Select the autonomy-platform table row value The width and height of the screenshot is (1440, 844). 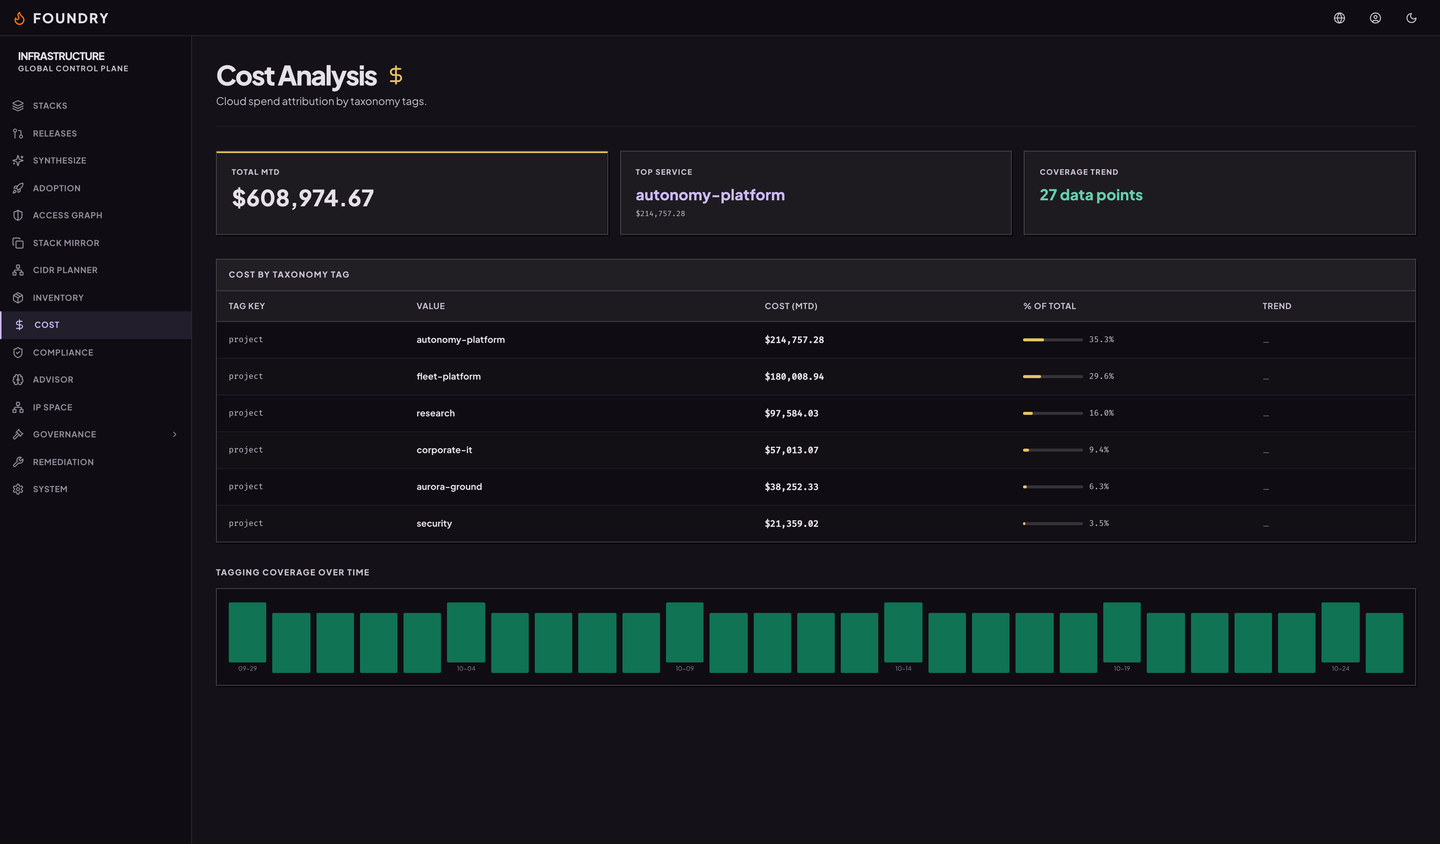461,340
